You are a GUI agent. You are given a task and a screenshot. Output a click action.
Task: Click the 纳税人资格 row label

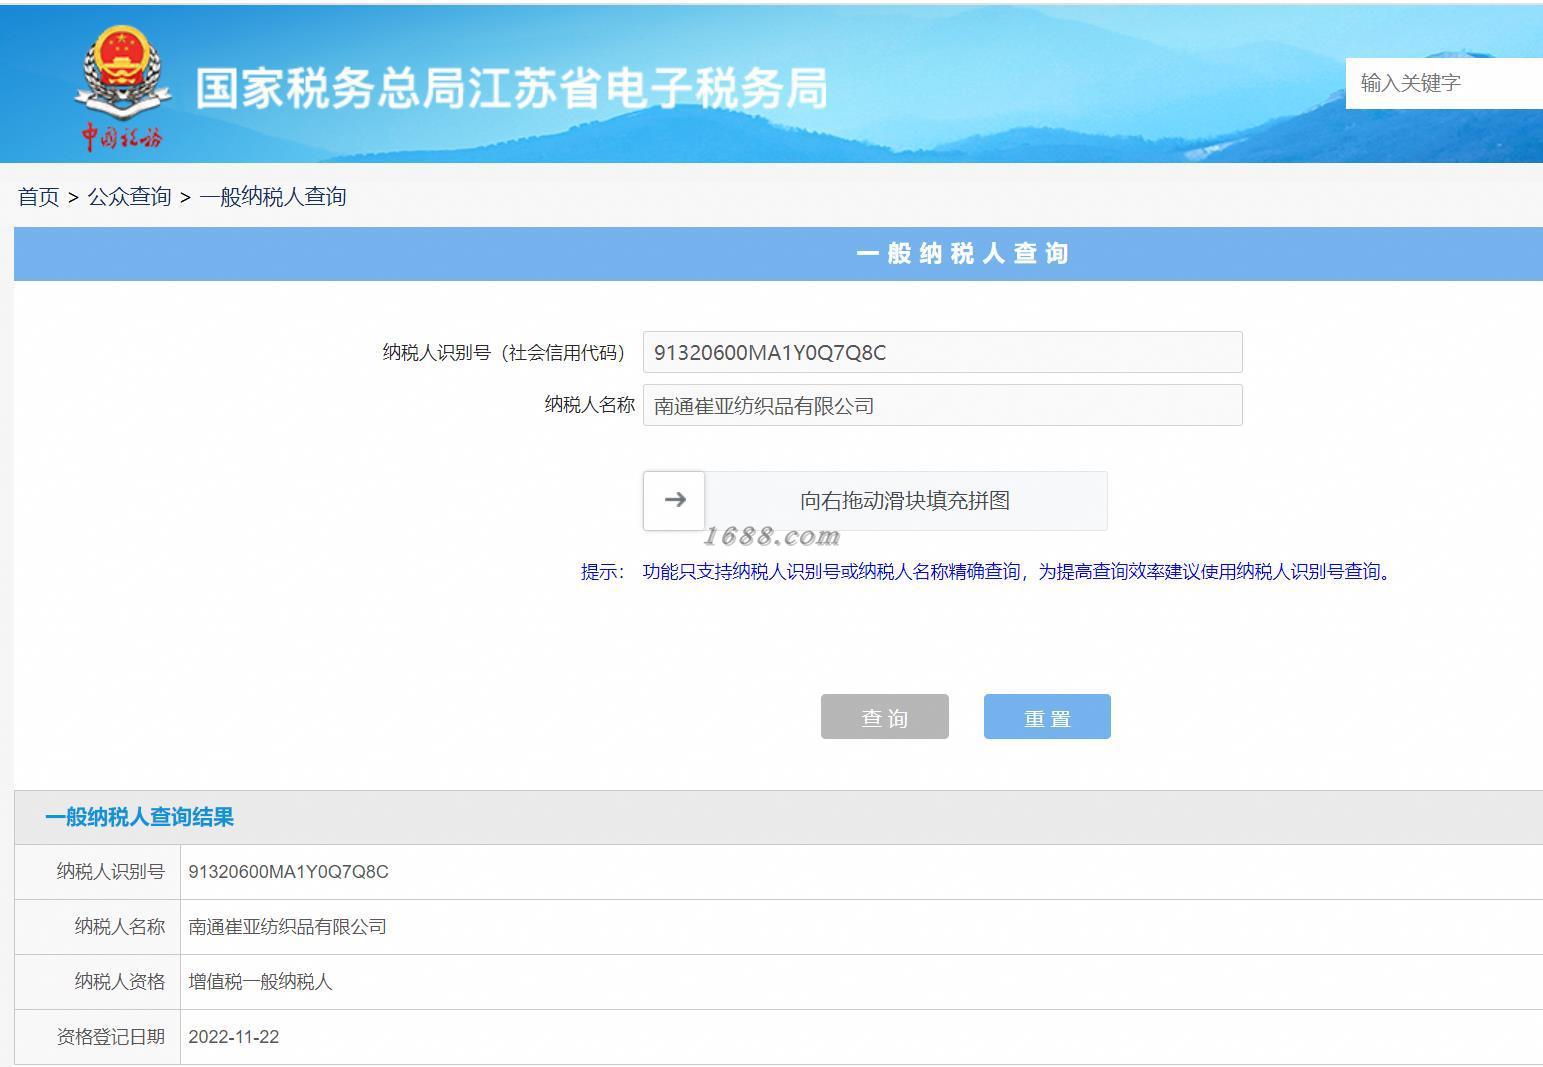click(x=119, y=982)
